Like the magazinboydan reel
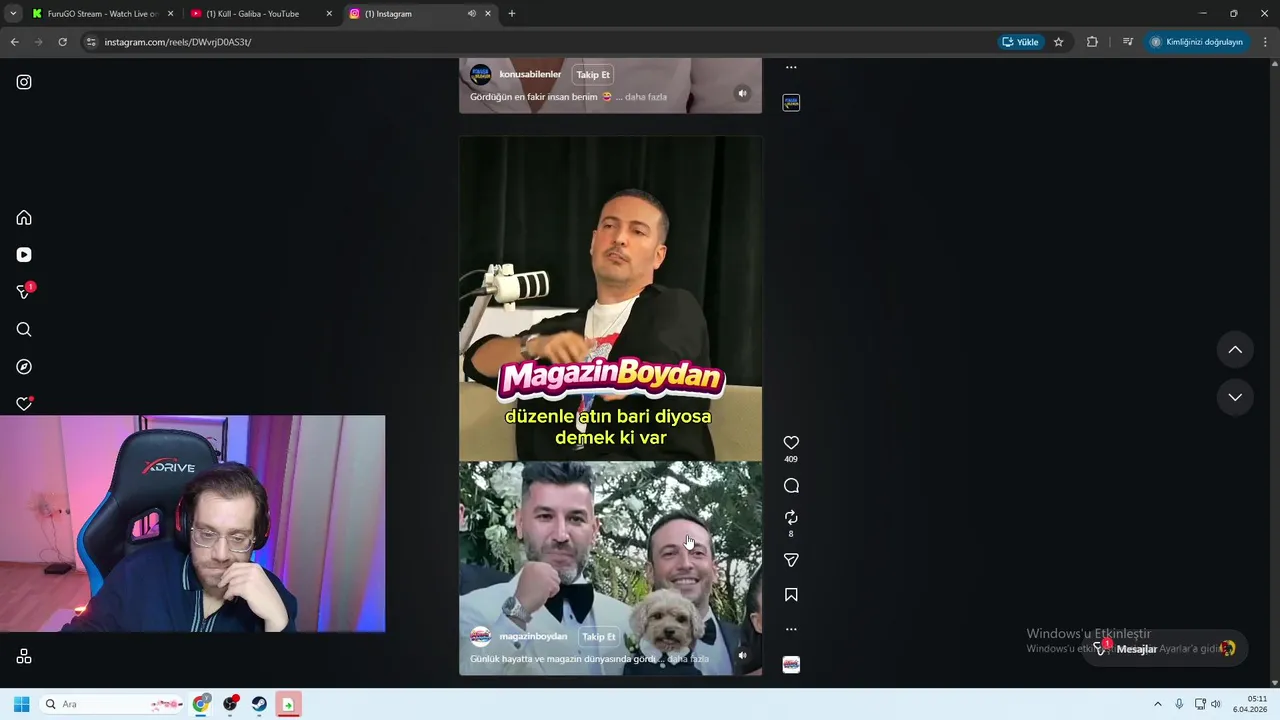 point(791,443)
